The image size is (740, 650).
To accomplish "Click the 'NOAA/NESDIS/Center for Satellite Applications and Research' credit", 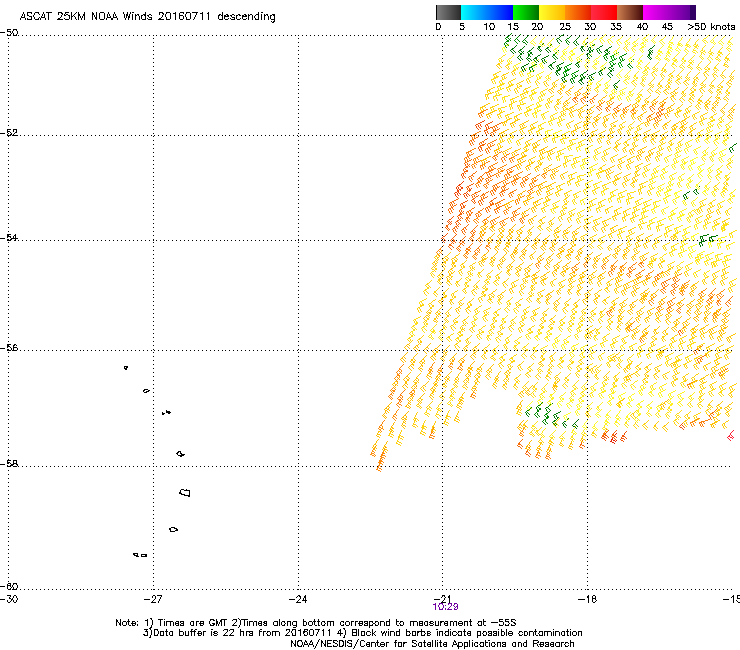I will (432, 644).
